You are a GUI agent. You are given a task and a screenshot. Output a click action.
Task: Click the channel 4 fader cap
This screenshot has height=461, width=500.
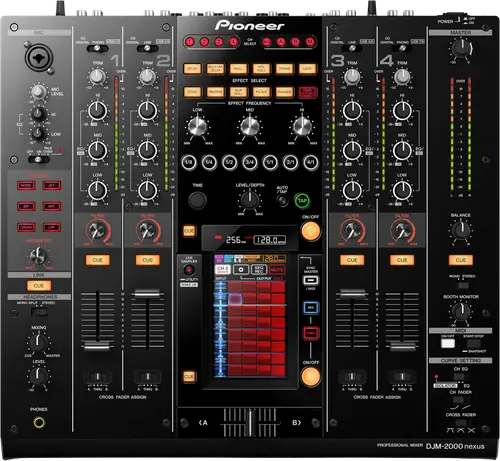(402, 347)
